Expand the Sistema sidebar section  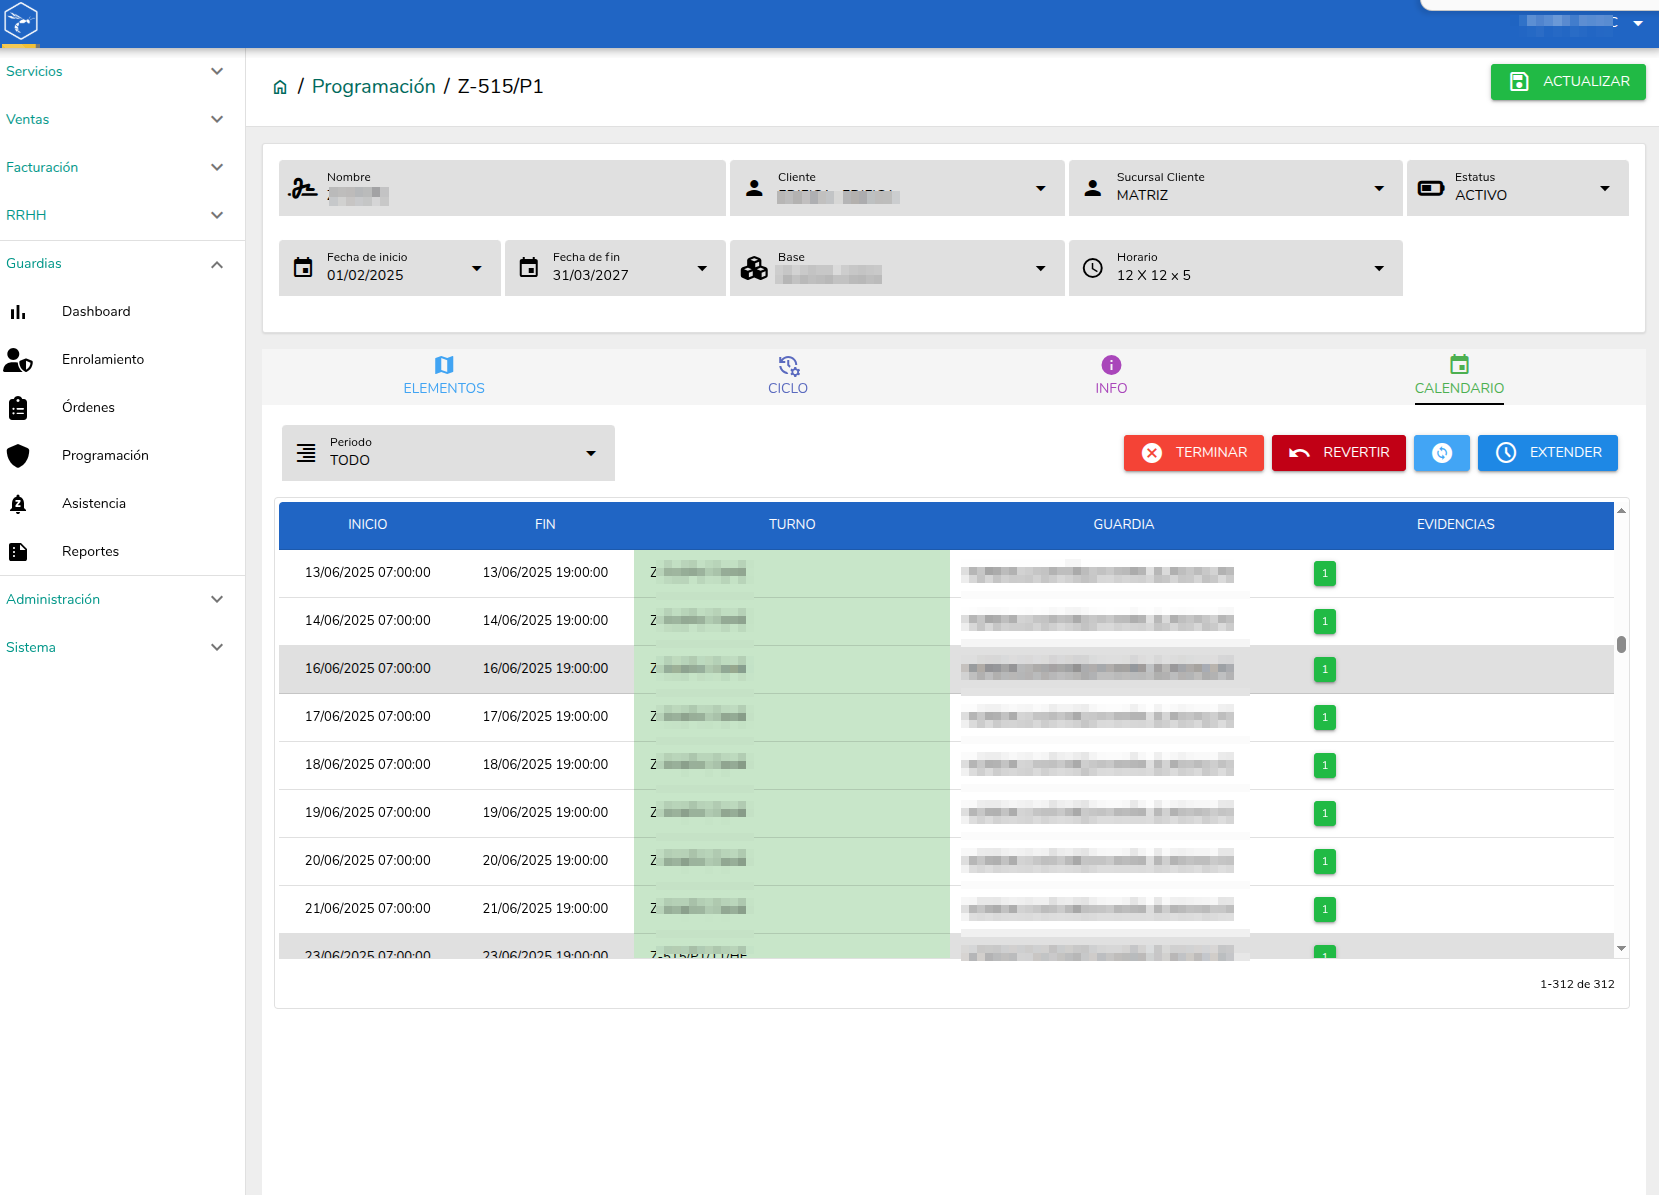coord(122,648)
